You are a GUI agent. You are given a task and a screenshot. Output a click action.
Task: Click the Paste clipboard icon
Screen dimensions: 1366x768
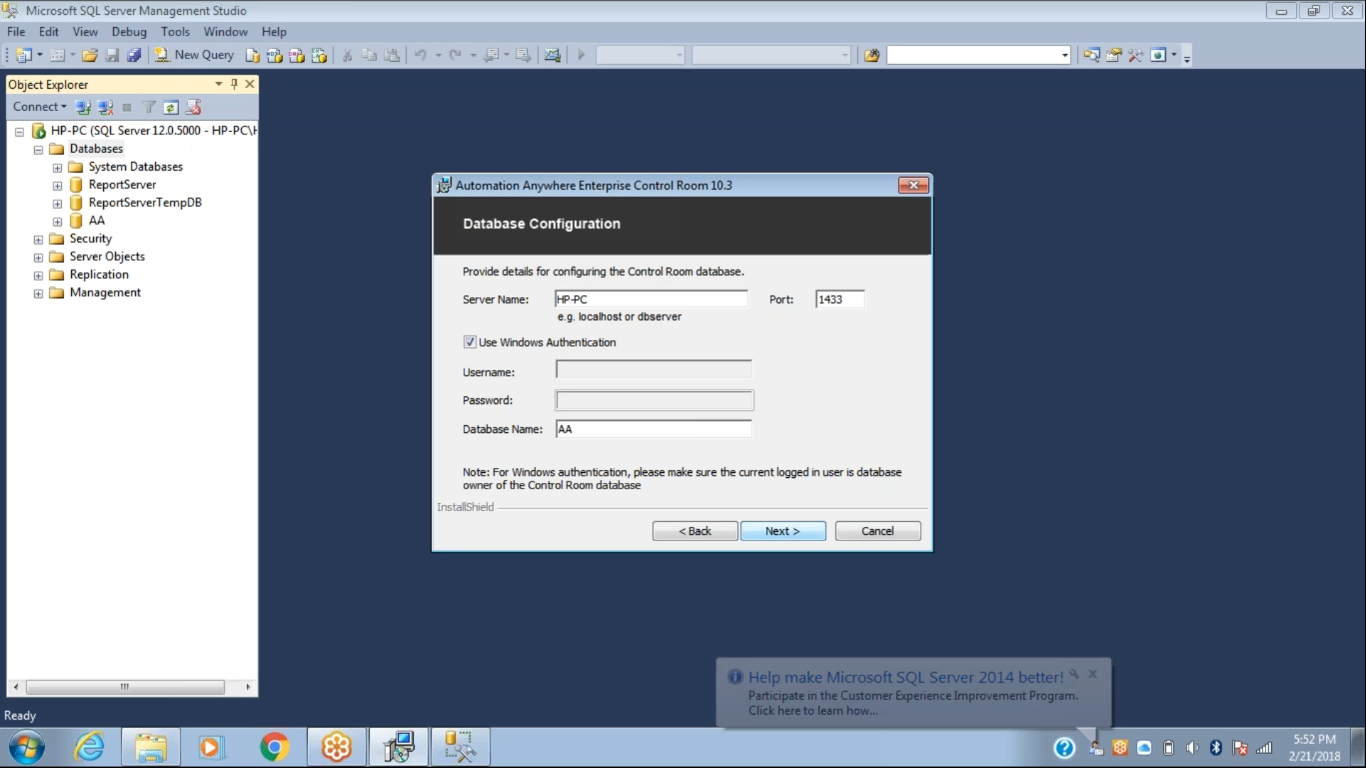[x=392, y=55]
